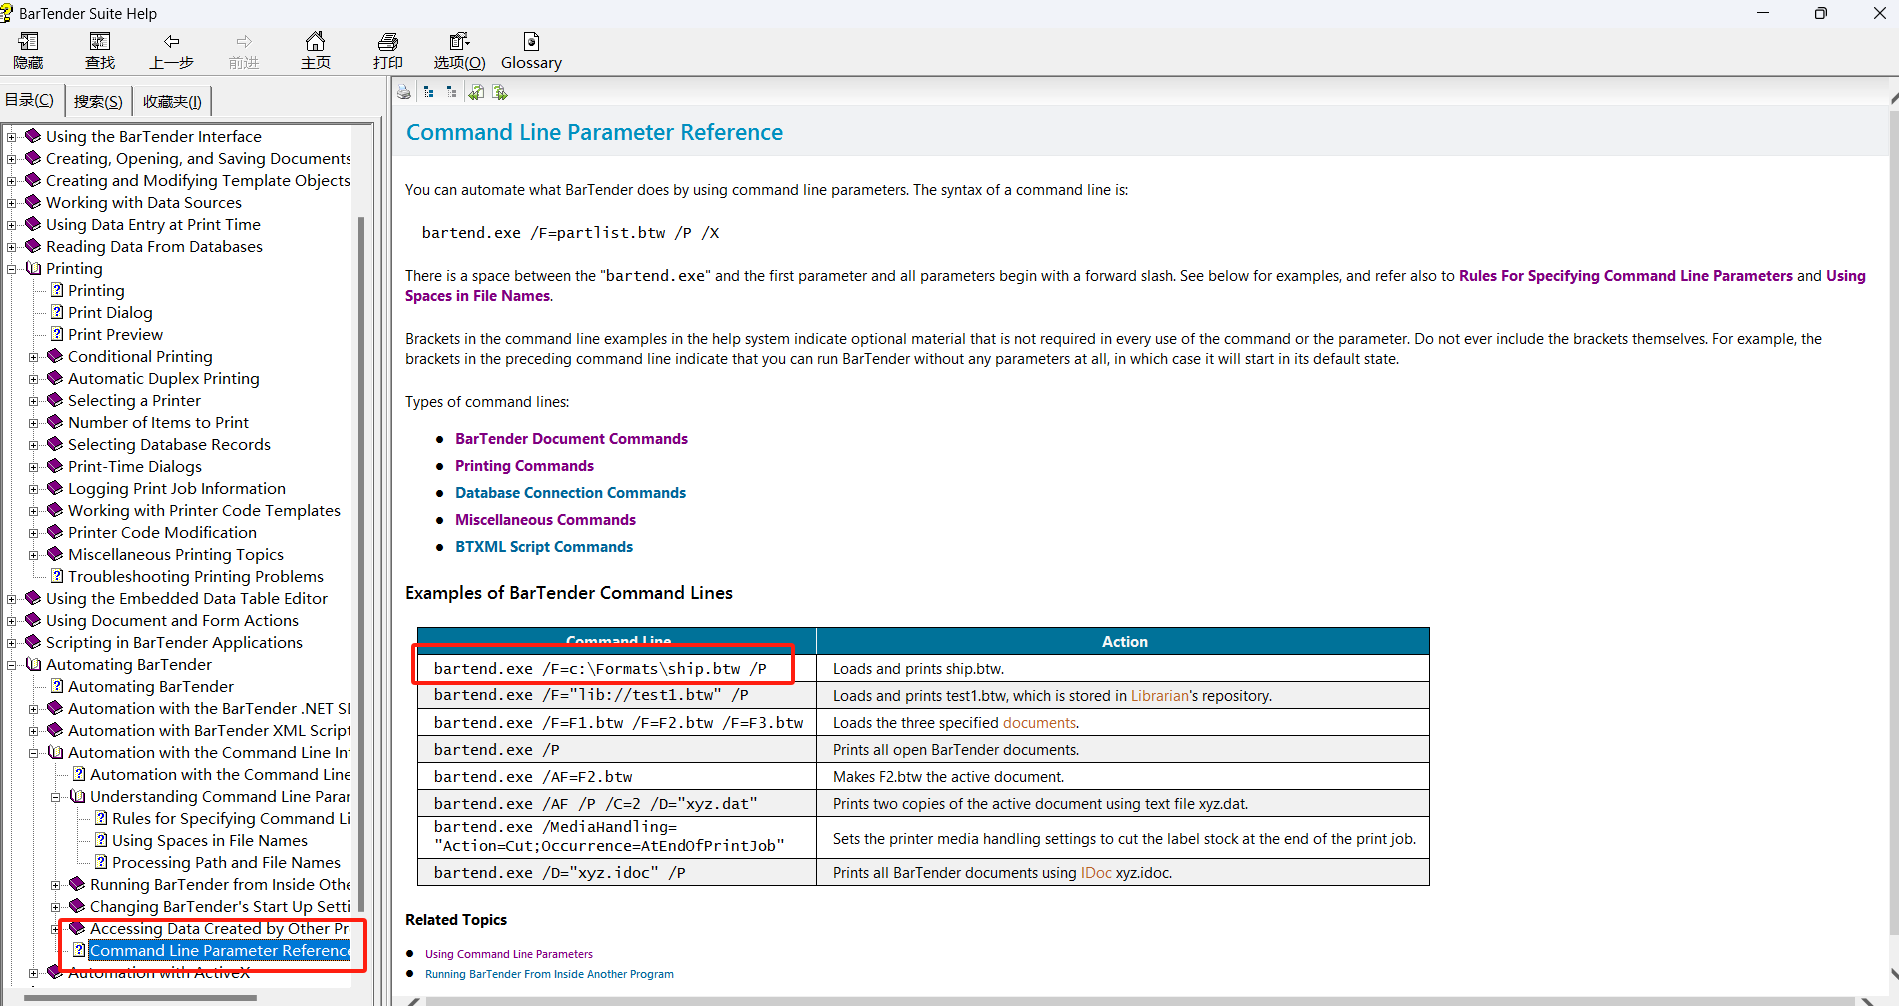Switch to the 收藏夹(I) favorites tab
This screenshot has width=1899, height=1006.
point(172,101)
